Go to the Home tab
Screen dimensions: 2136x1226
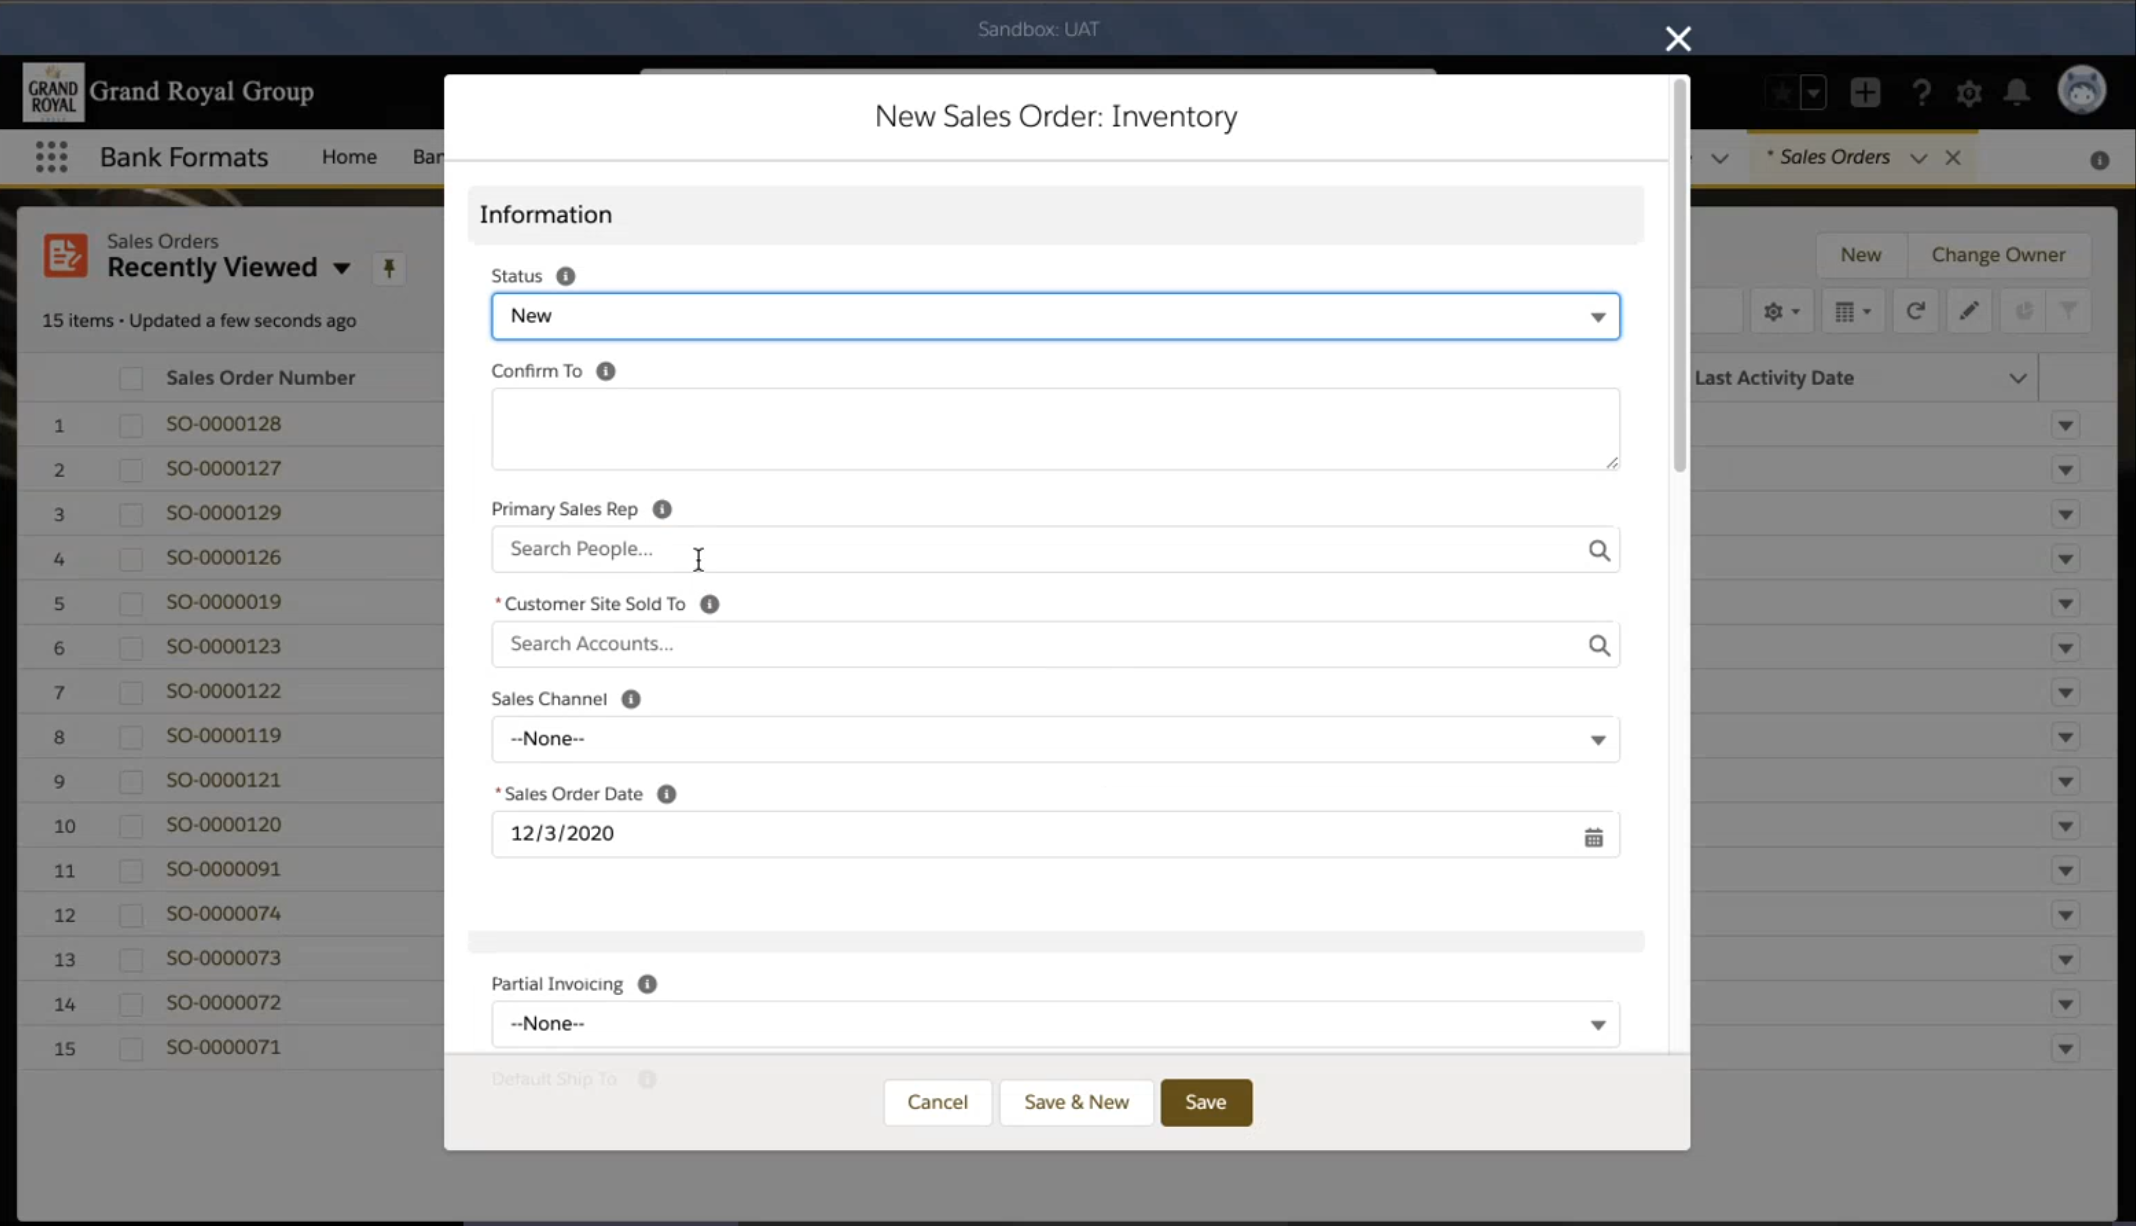click(x=349, y=157)
